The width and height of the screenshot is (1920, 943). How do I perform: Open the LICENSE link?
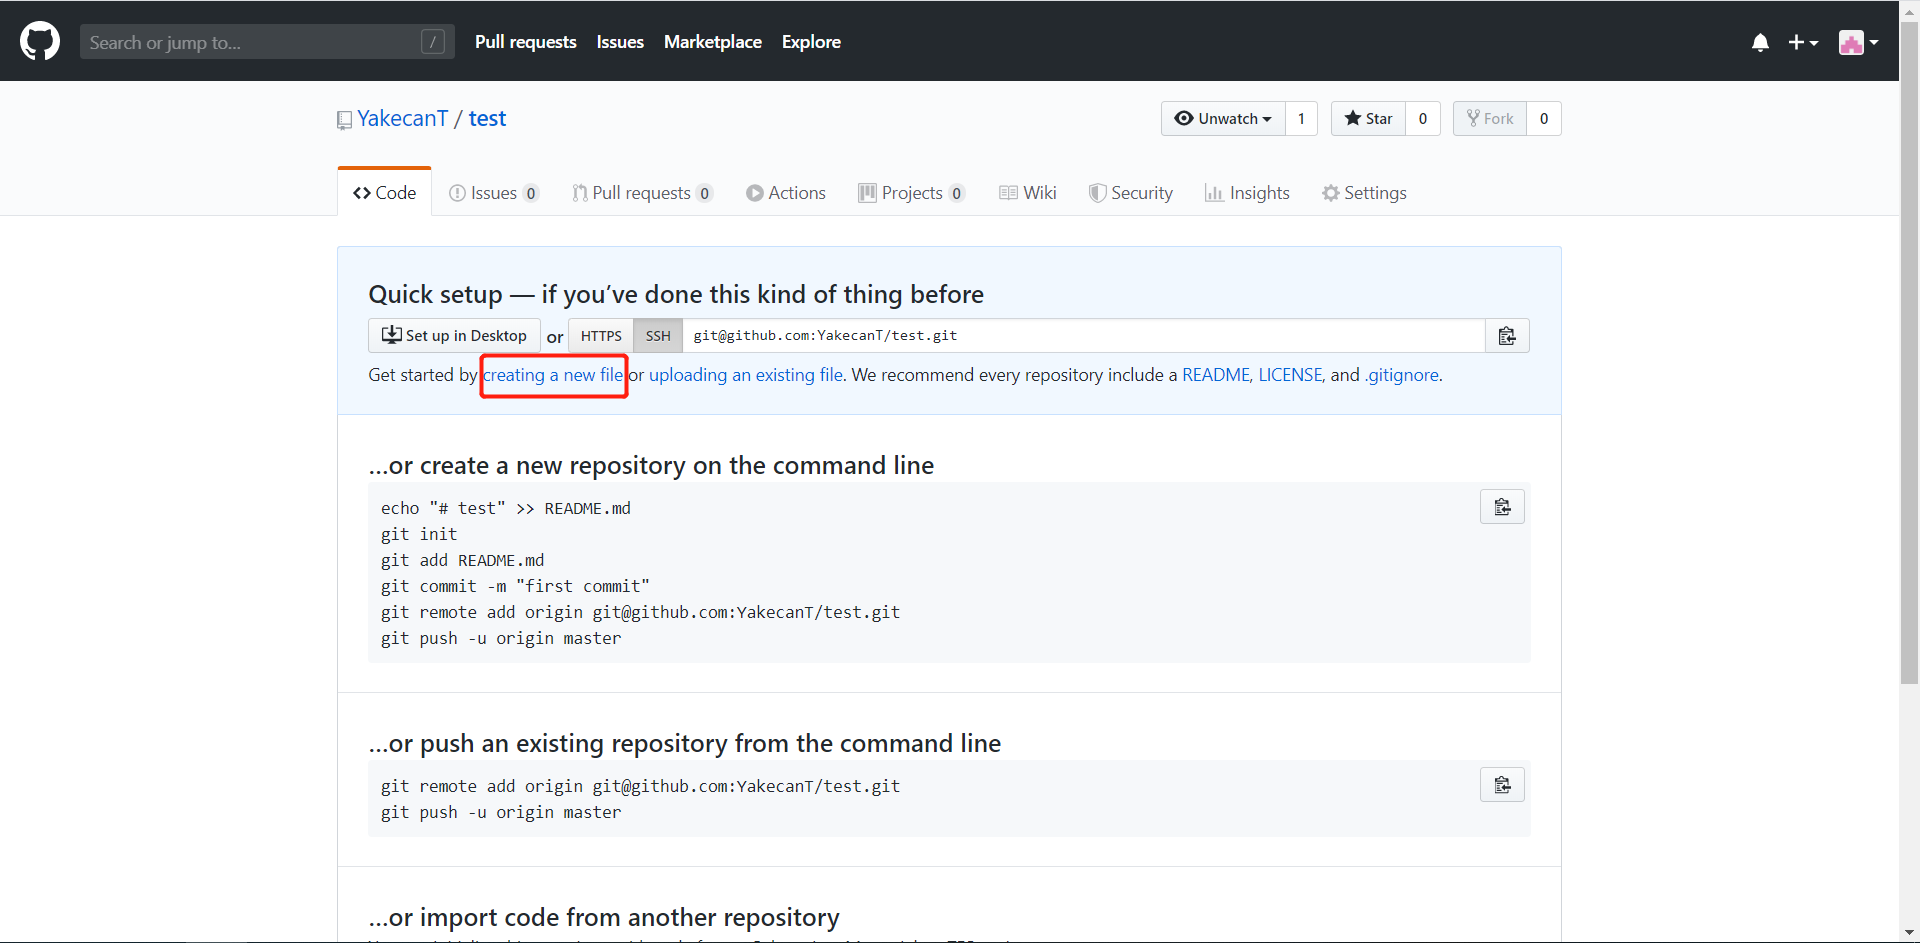click(x=1290, y=375)
